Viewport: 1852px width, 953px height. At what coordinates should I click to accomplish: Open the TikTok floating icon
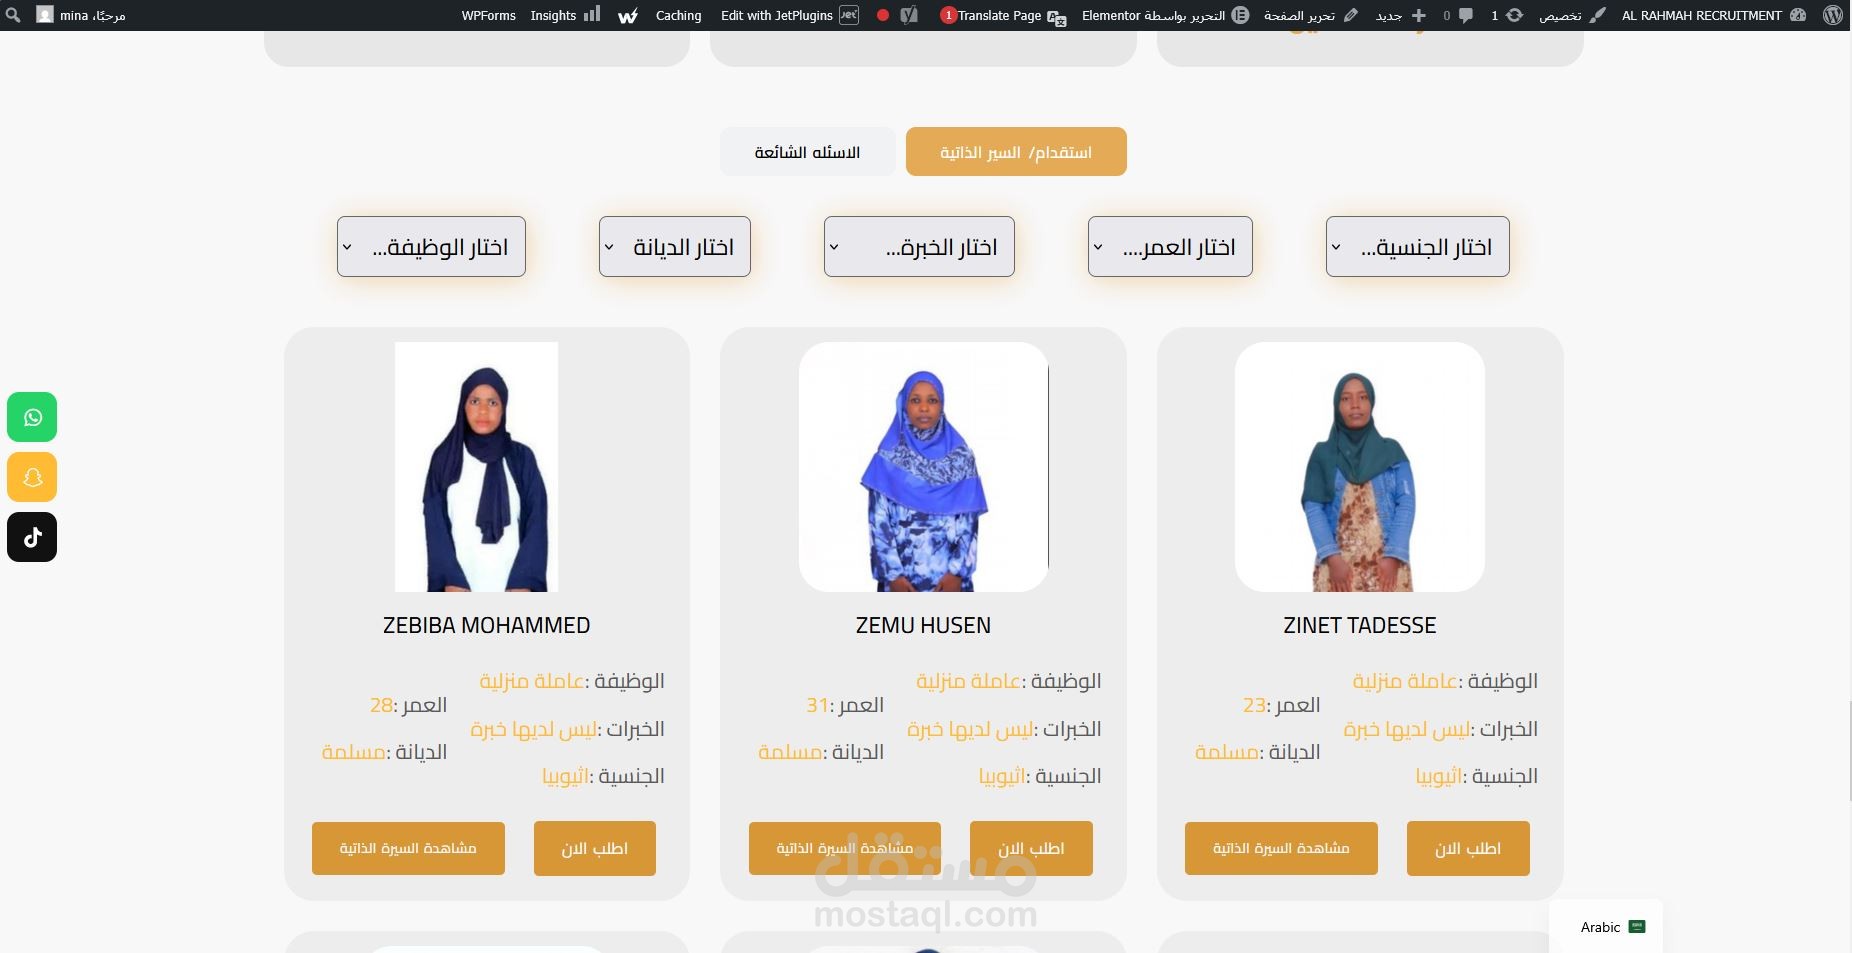(32, 537)
